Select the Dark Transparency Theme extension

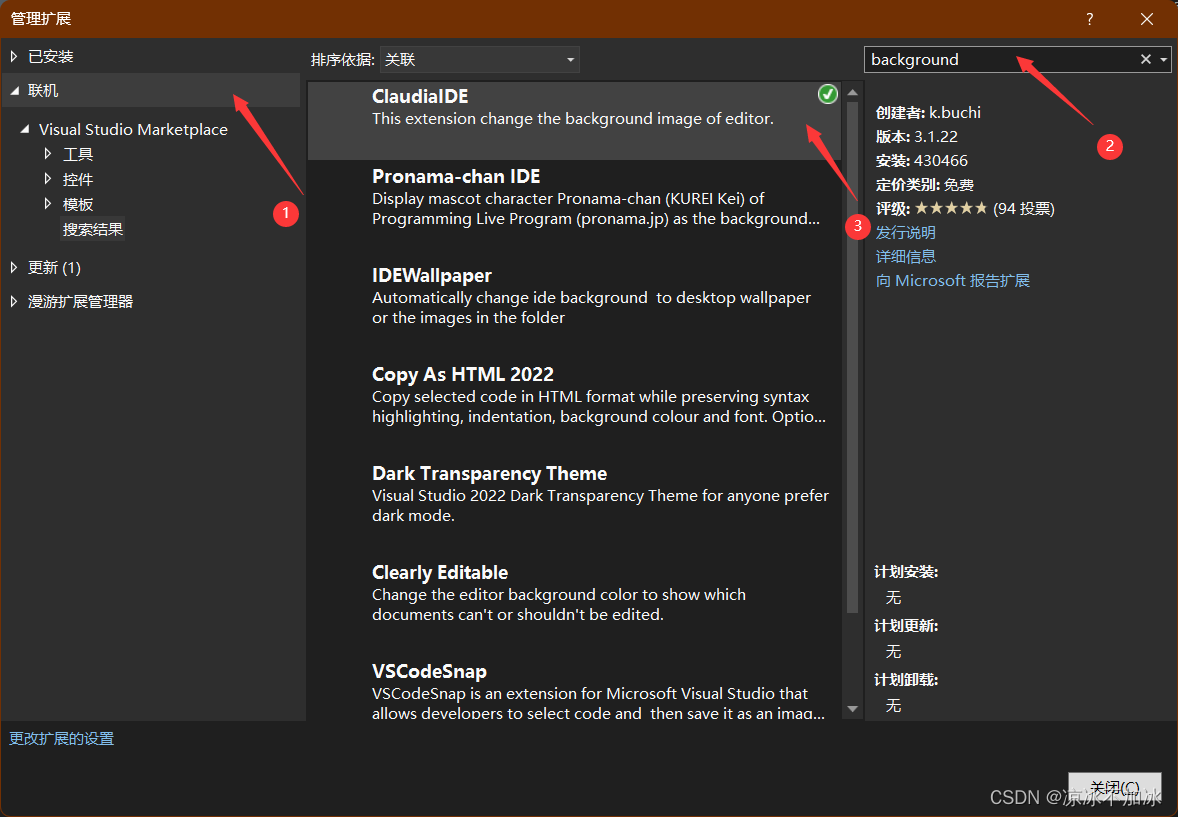[575, 495]
